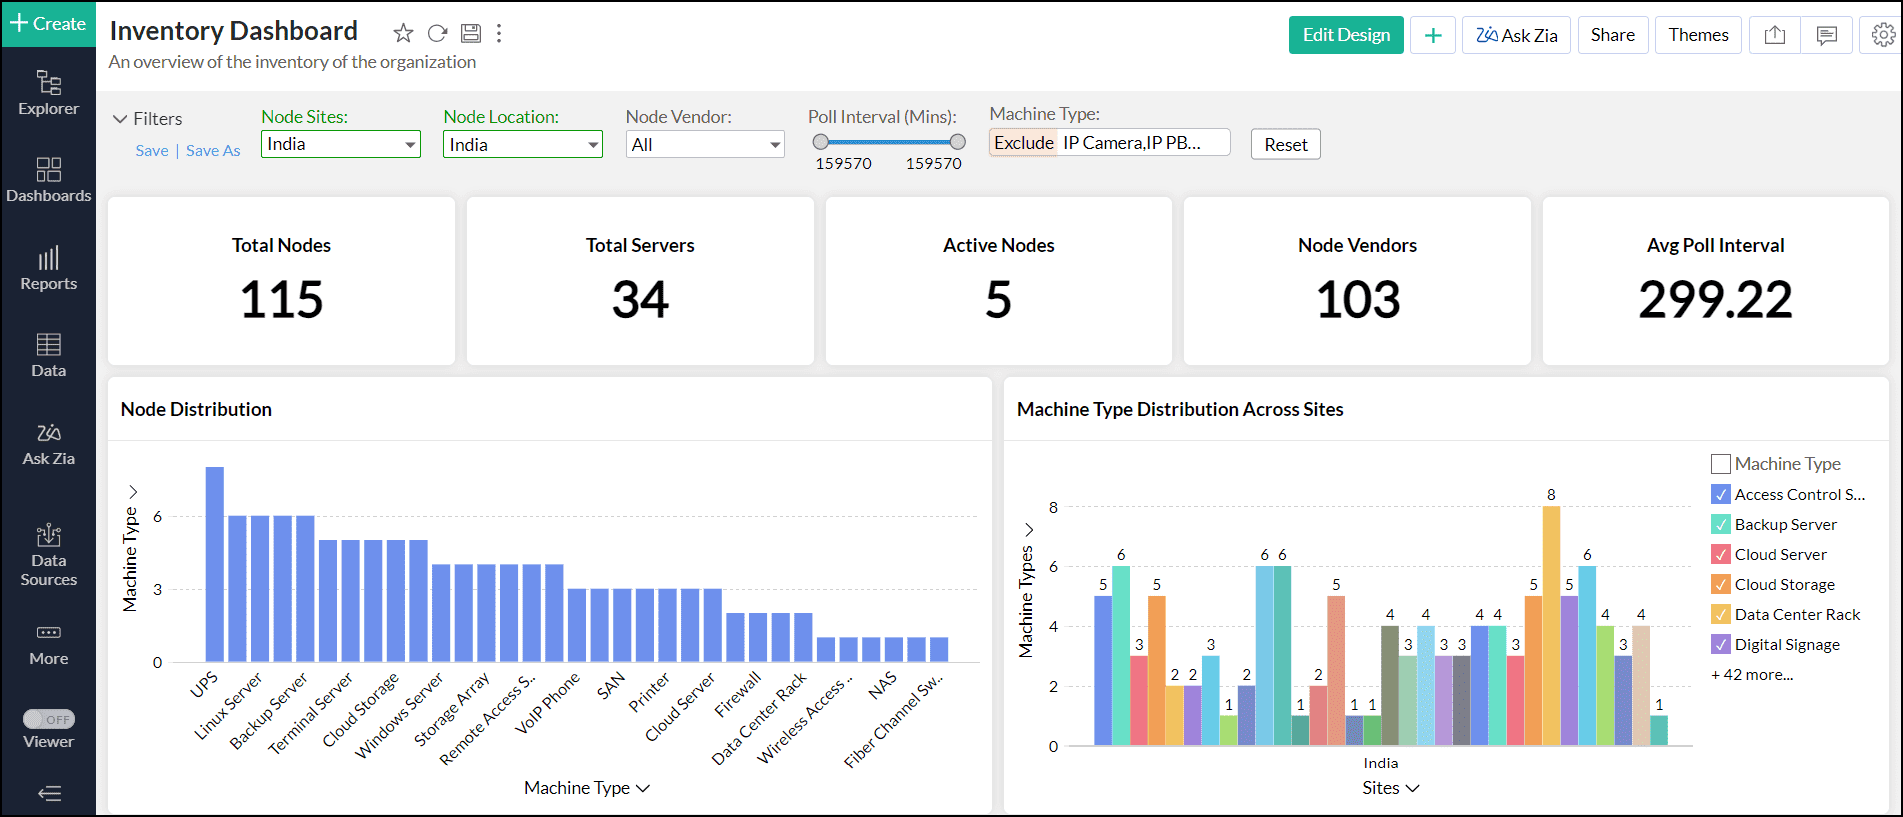Image resolution: width=1903 pixels, height=817 pixels.
Task: Go to Reports in sidebar
Action: pyautogui.click(x=48, y=269)
